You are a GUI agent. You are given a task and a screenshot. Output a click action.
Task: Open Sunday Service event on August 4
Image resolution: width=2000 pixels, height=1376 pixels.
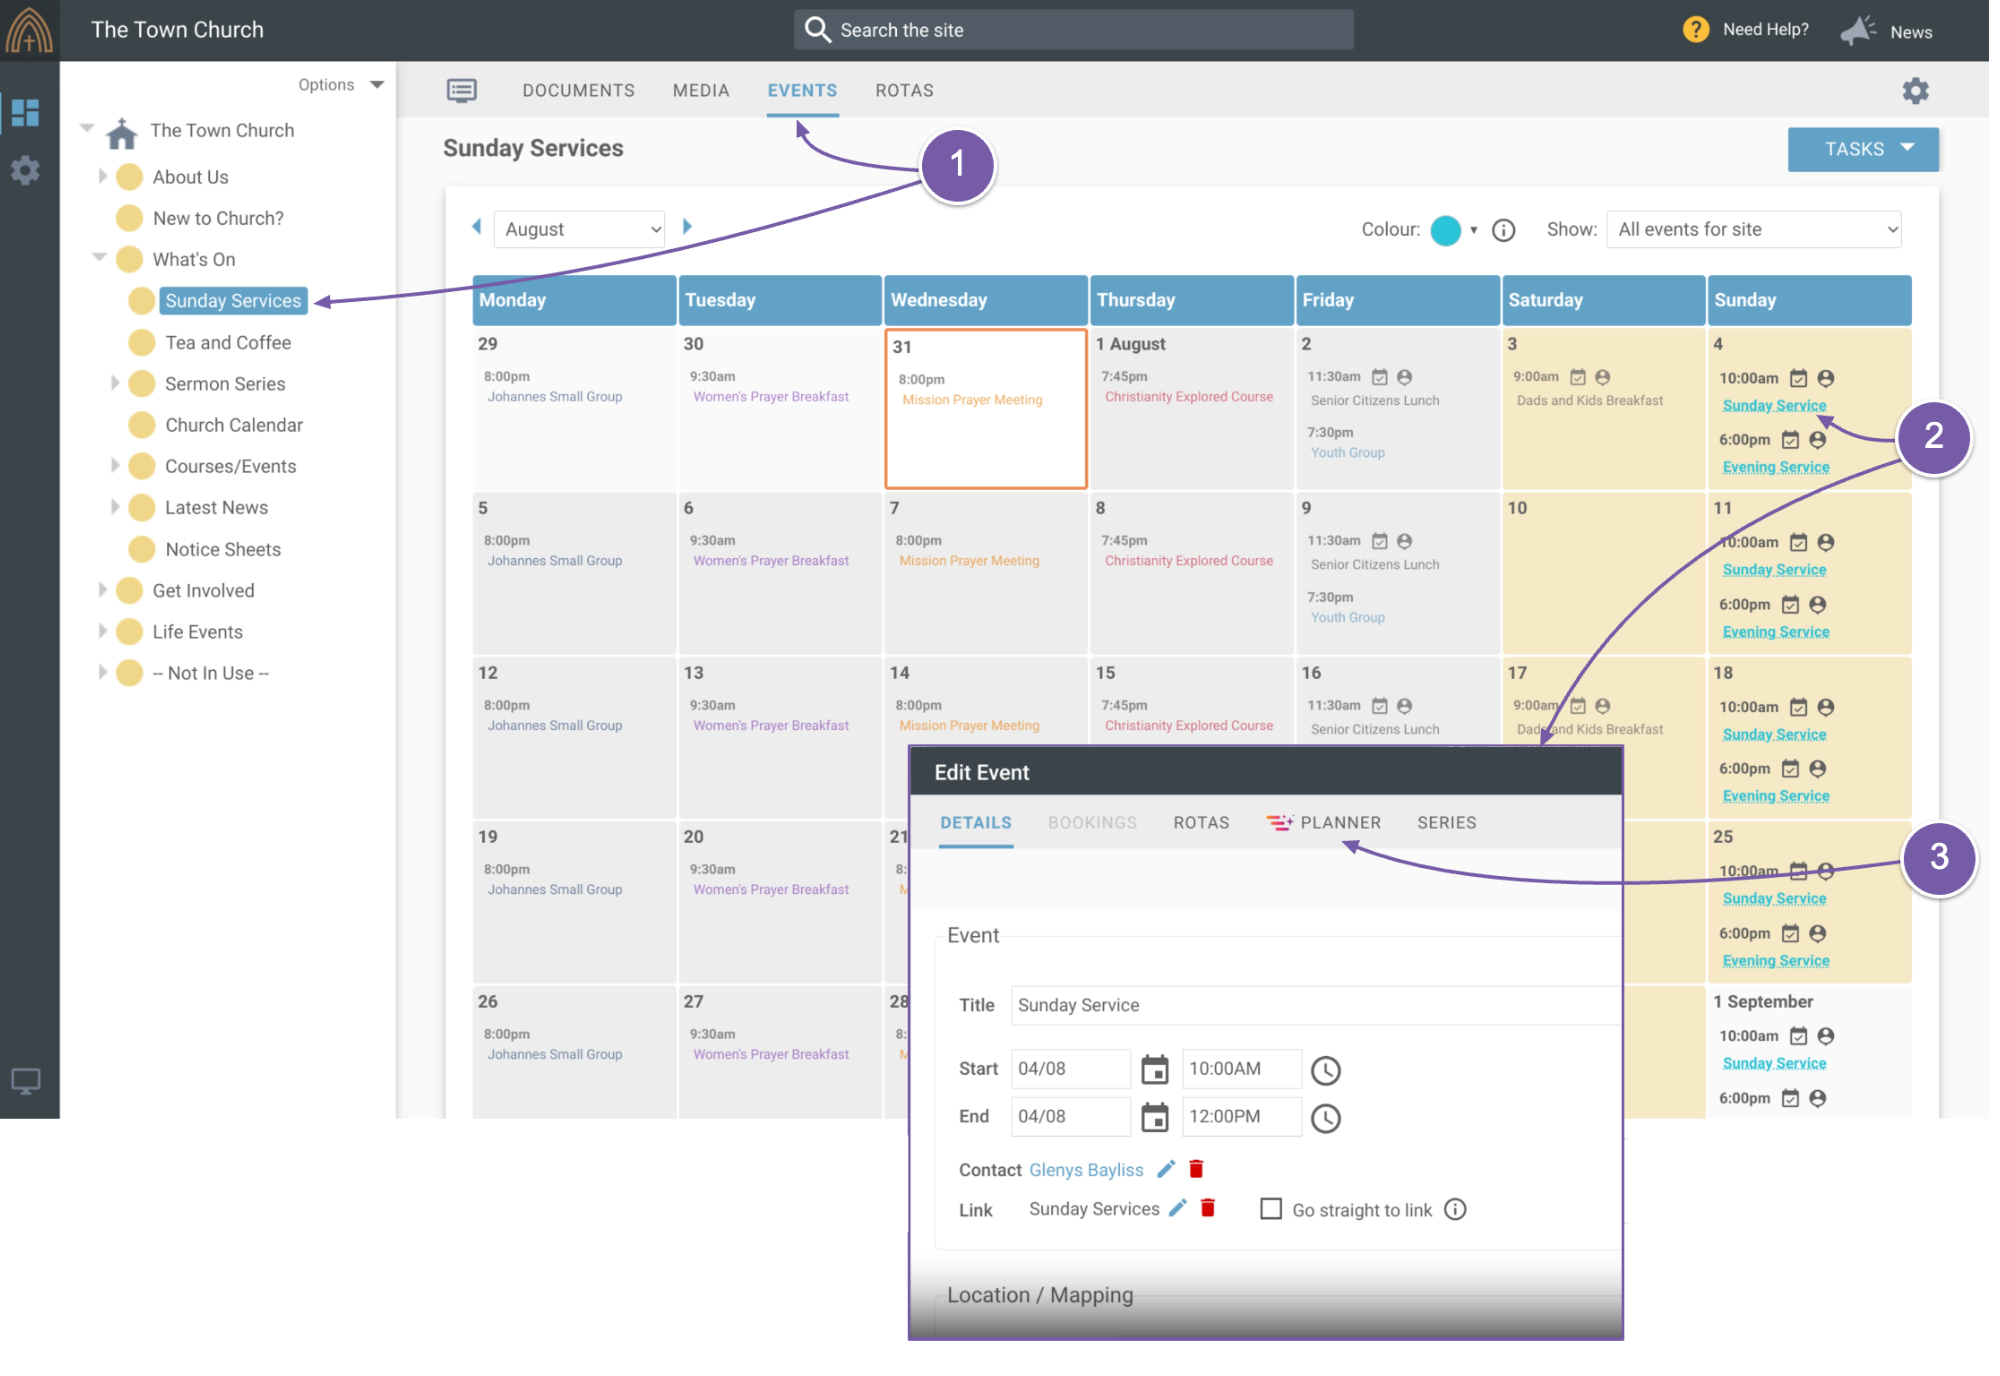pyautogui.click(x=1775, y=406)
